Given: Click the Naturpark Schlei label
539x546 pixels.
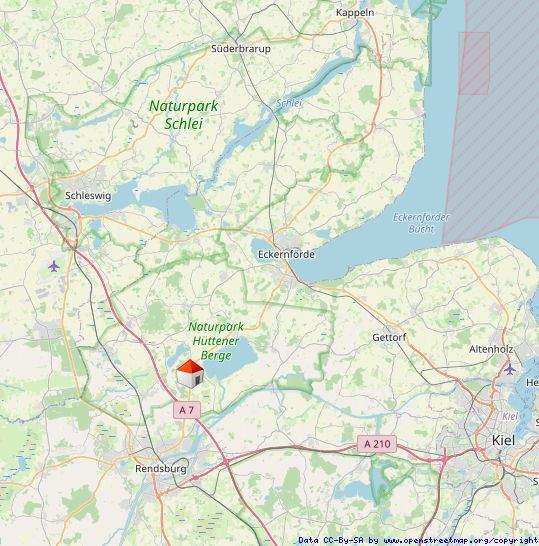Looking at the screenshot, I should point(183,115).
